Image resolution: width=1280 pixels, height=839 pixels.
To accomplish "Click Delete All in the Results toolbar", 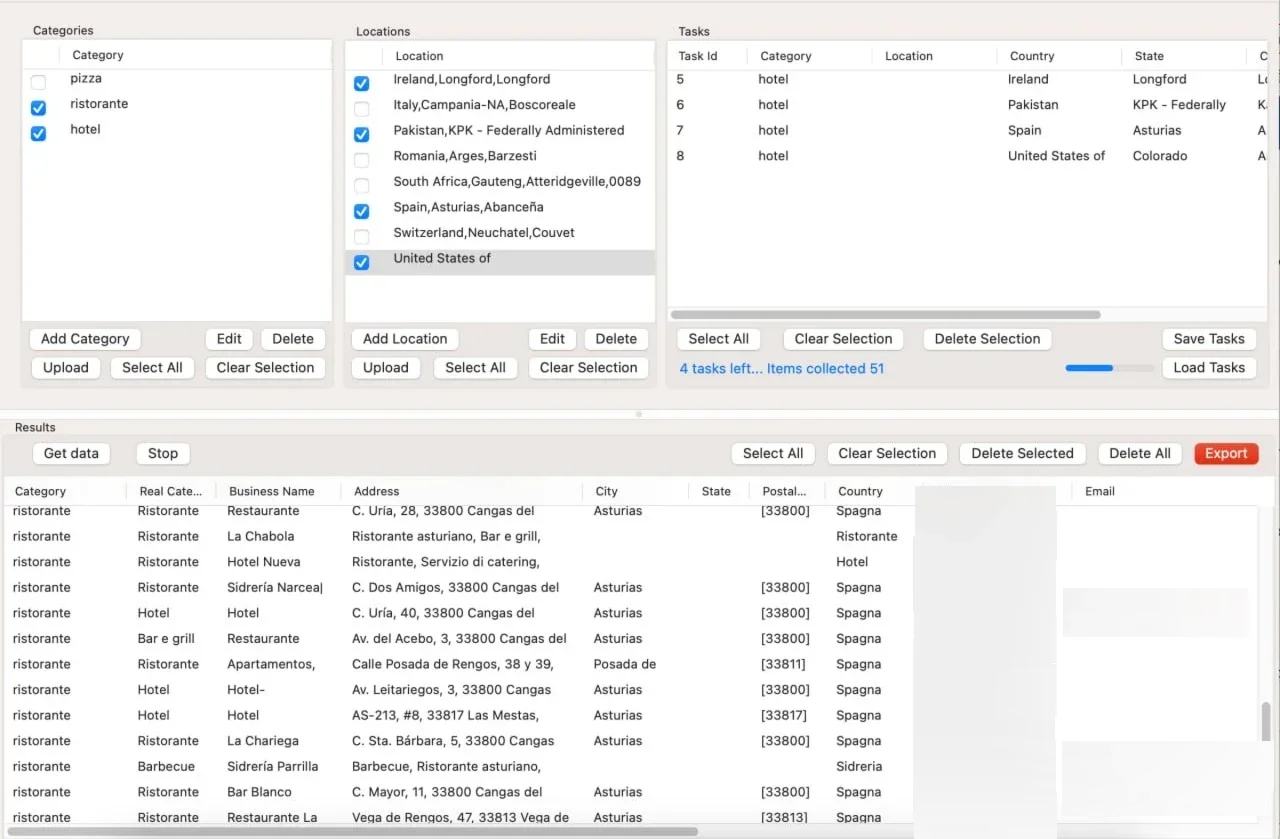I will (x=1140, y=453).
